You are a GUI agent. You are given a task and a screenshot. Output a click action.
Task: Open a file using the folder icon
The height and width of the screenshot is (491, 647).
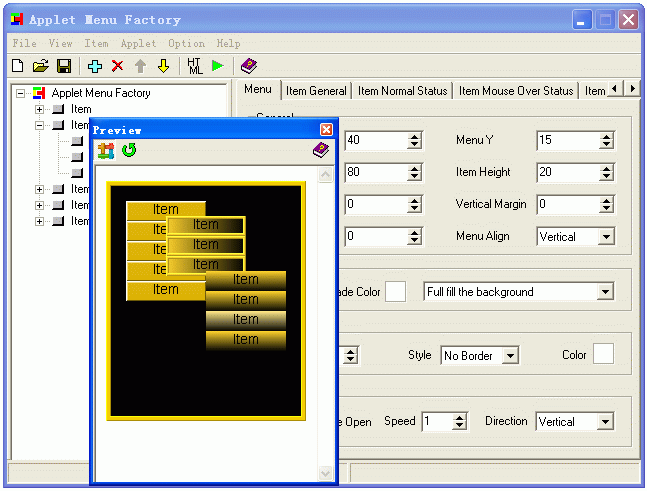40,66
